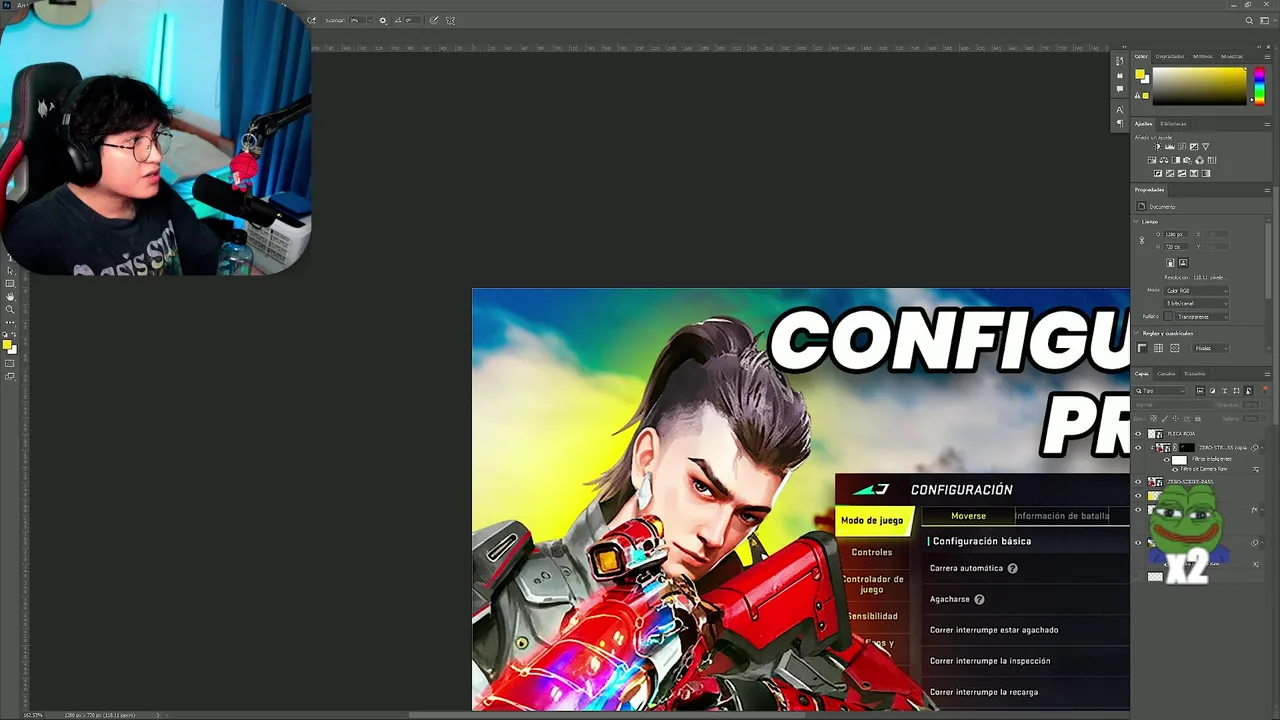Image resolution: width=1280 pixels, height=720 pixels.
Task: Open the Rellenar color swatch
Action: pyautogui.click(x=1168, y=316)
